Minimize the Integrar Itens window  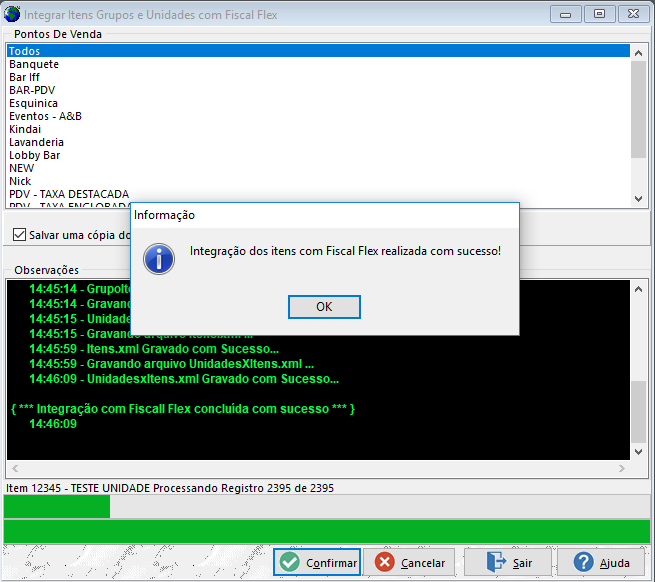[x=566, y=15]
